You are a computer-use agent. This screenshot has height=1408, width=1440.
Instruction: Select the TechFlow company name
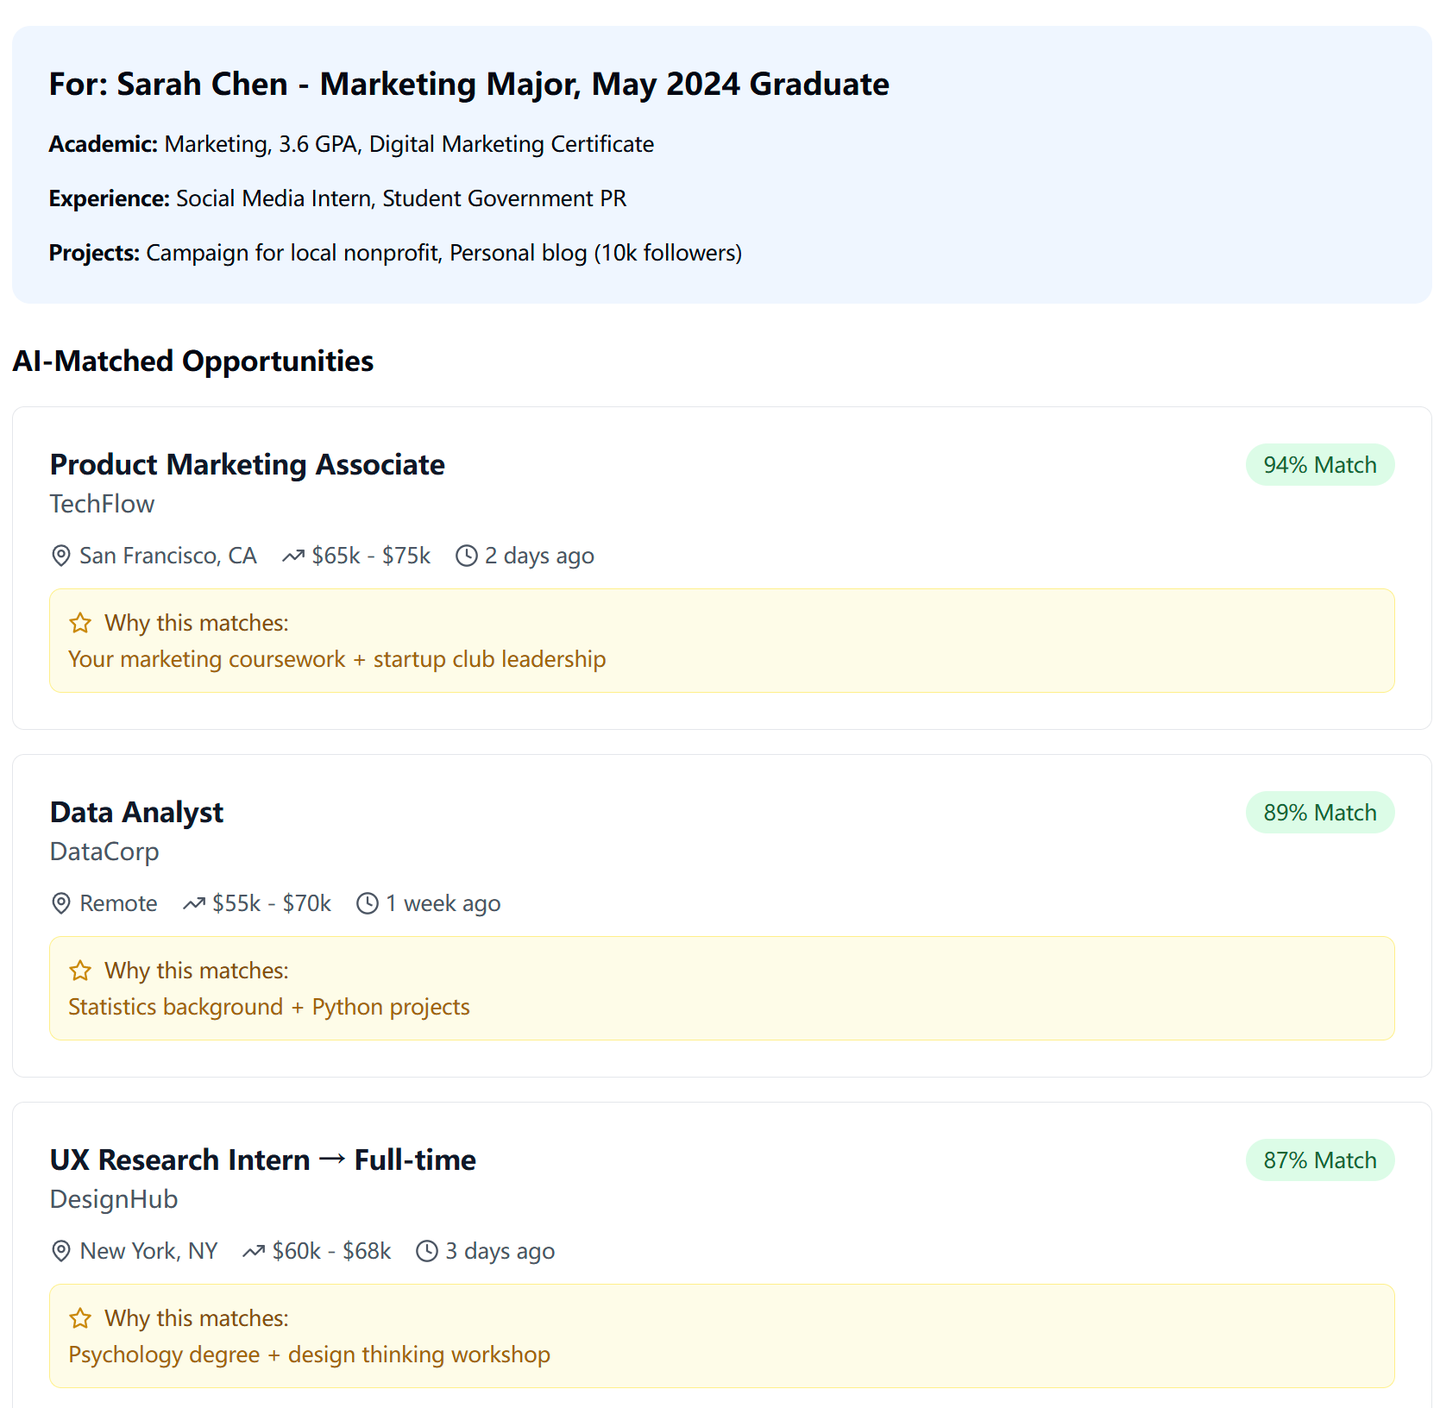102,504
